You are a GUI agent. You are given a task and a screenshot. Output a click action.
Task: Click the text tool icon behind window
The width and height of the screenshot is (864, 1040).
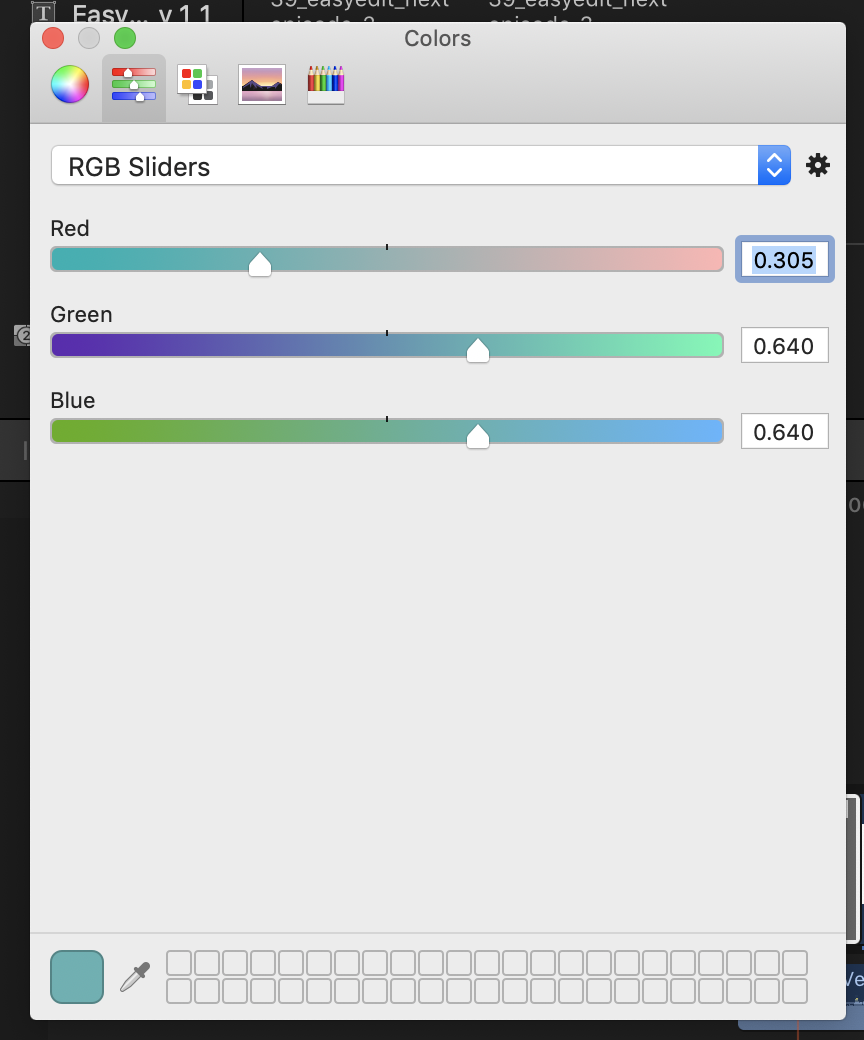[43, 14]
